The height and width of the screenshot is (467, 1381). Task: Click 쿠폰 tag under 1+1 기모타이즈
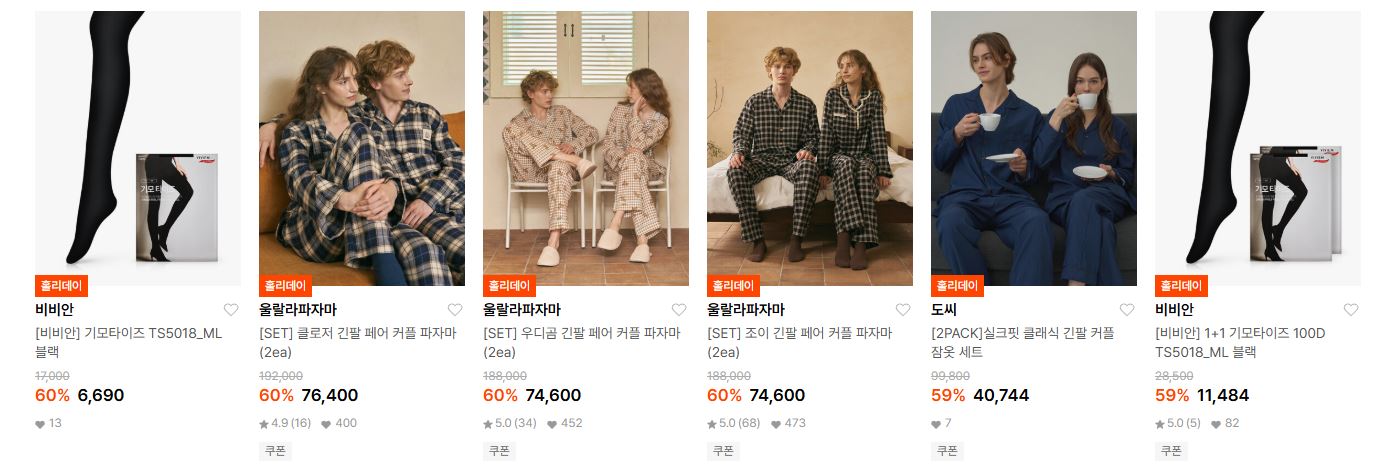(x=1171, y=451)
